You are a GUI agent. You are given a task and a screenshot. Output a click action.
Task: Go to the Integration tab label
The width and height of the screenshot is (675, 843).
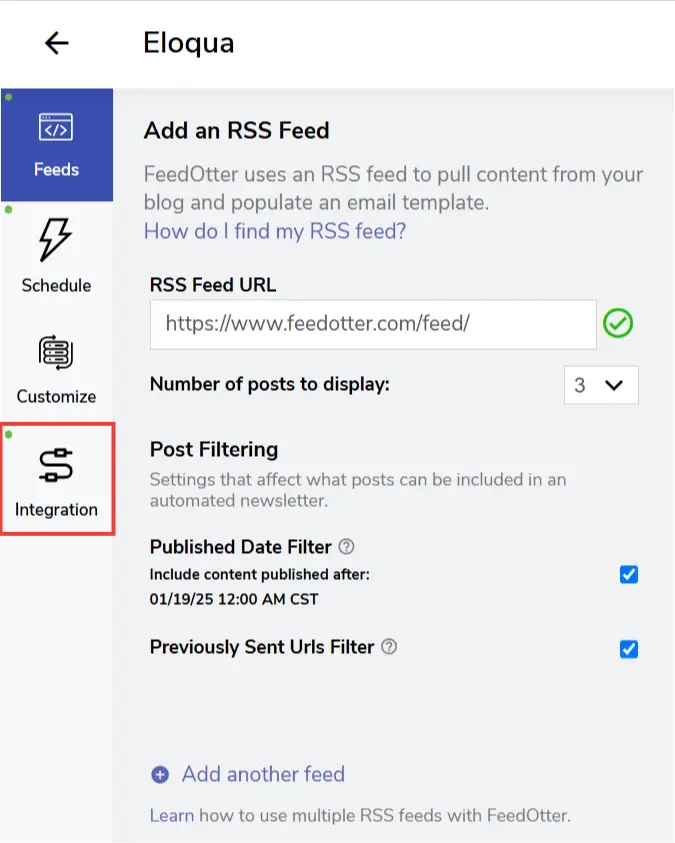tap(56, 509)
